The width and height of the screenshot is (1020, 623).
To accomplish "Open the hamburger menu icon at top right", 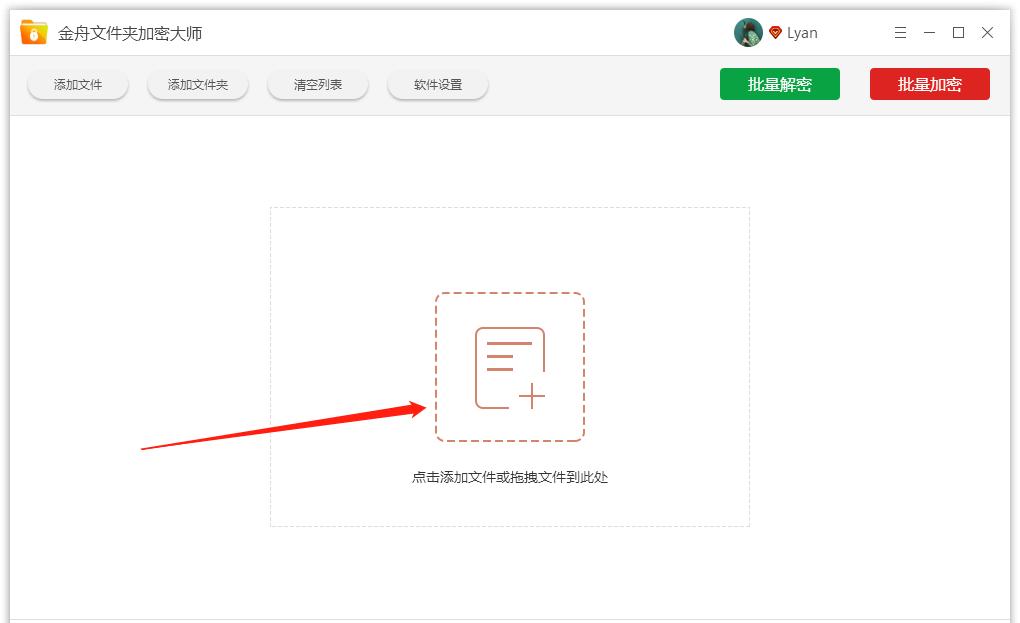I will pyautogui.click(x=899, y=32).
